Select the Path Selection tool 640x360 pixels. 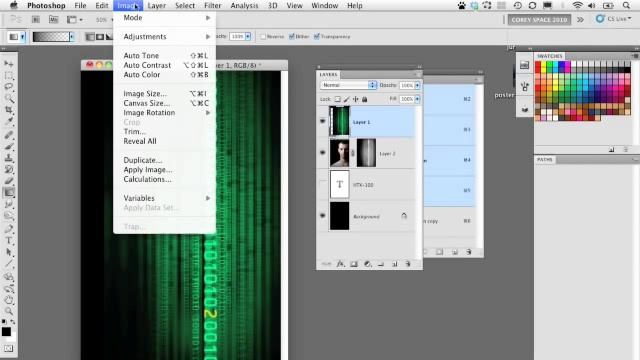tap(9, 252)
